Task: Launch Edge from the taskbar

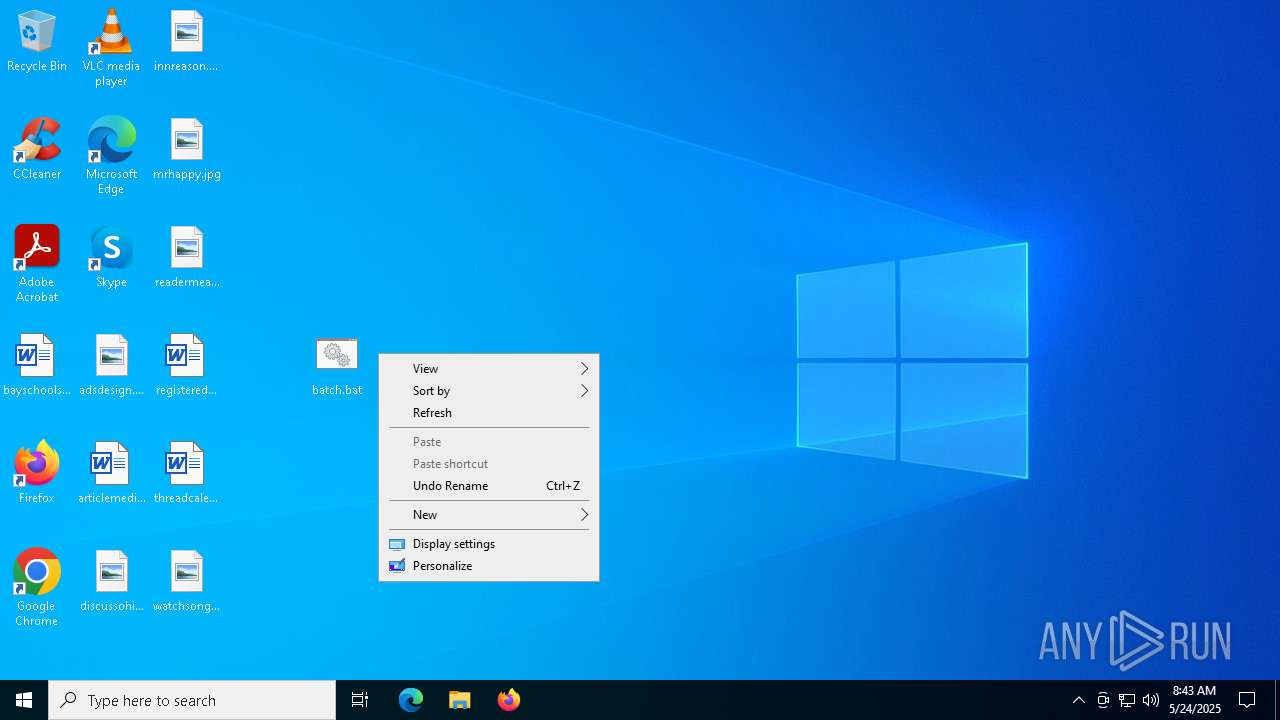Action: (411, 700)
